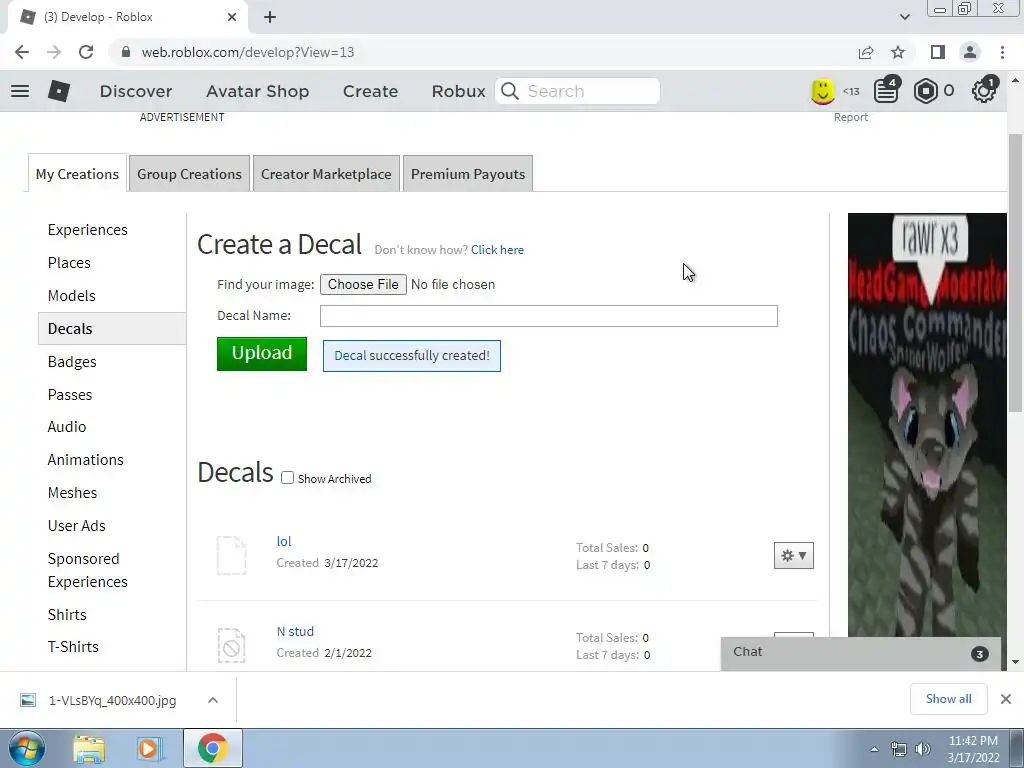This screenshot has width=1024, height=768.
Task: Select Models in the sidebar
Action: coord(71,295)
